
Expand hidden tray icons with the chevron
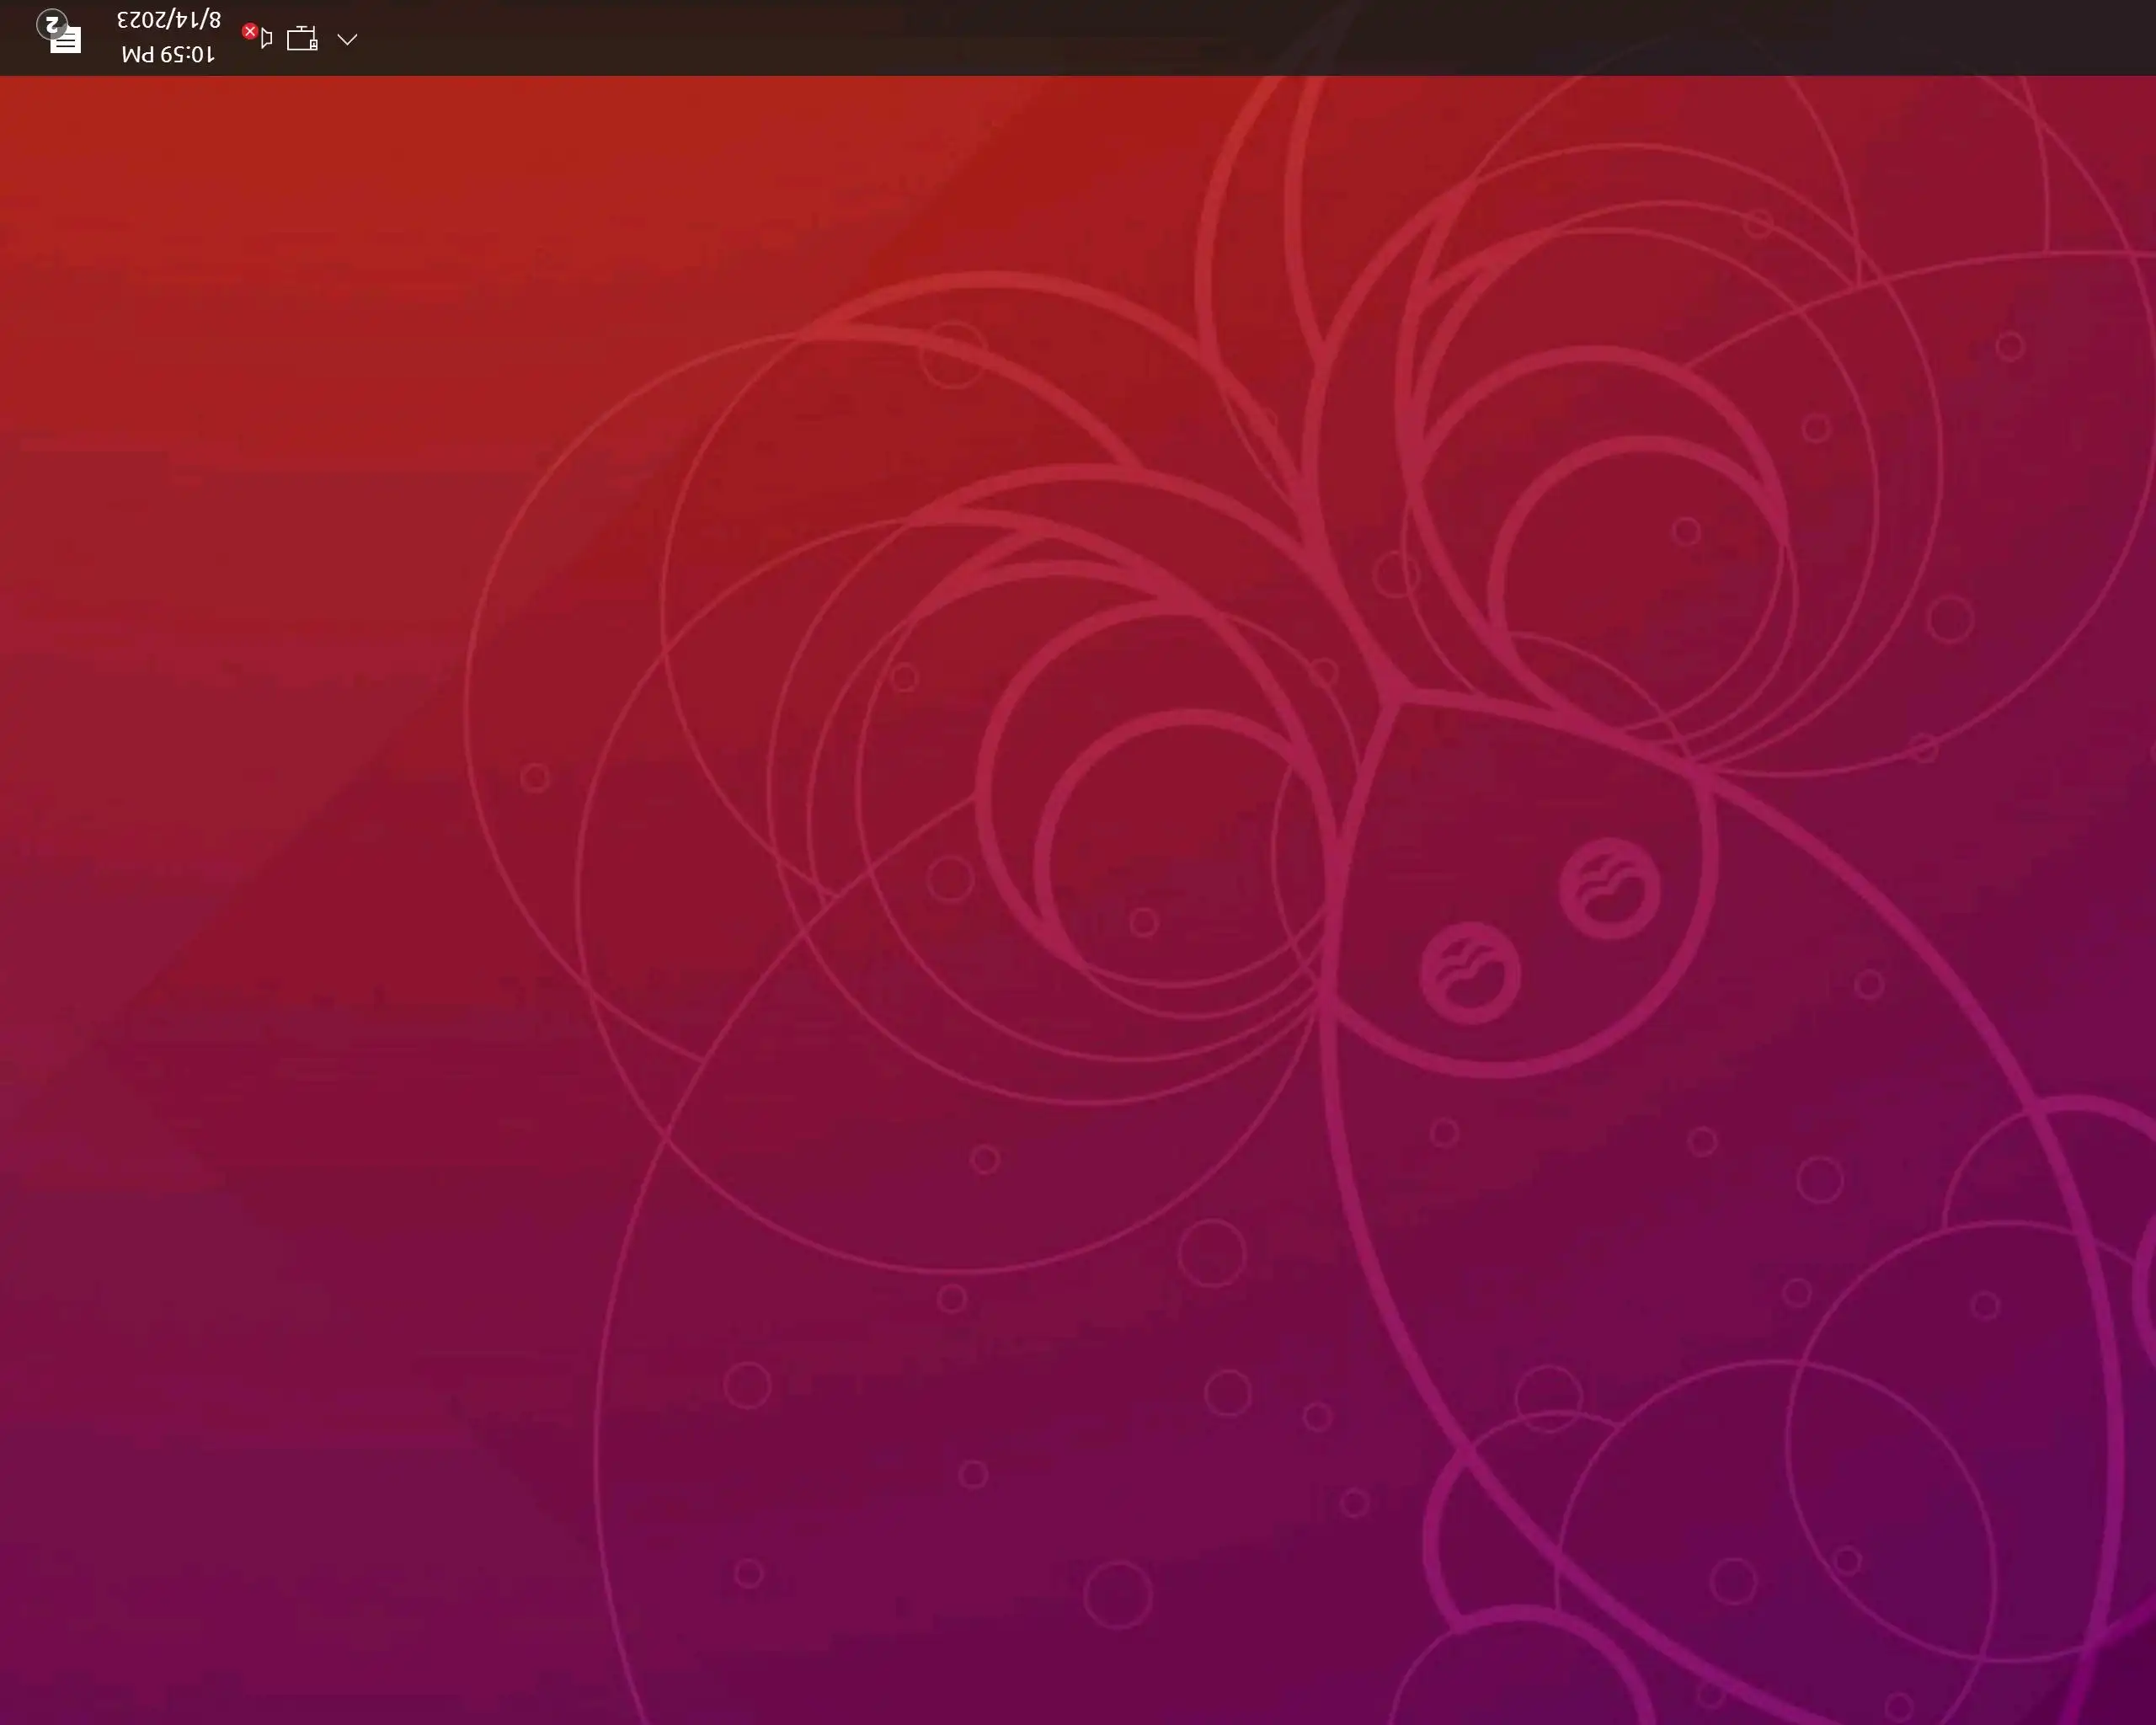(347, 39)
